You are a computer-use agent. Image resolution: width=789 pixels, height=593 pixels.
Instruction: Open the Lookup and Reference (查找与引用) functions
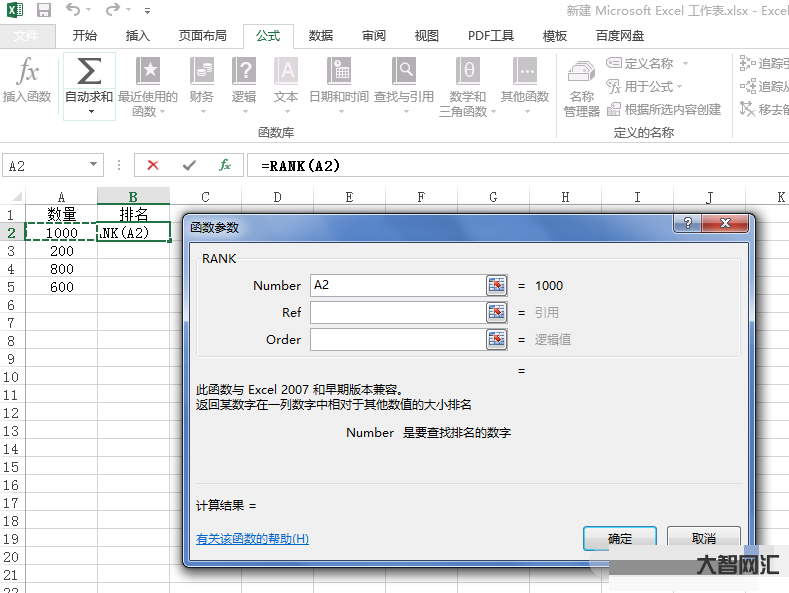[x=404, y=72]
